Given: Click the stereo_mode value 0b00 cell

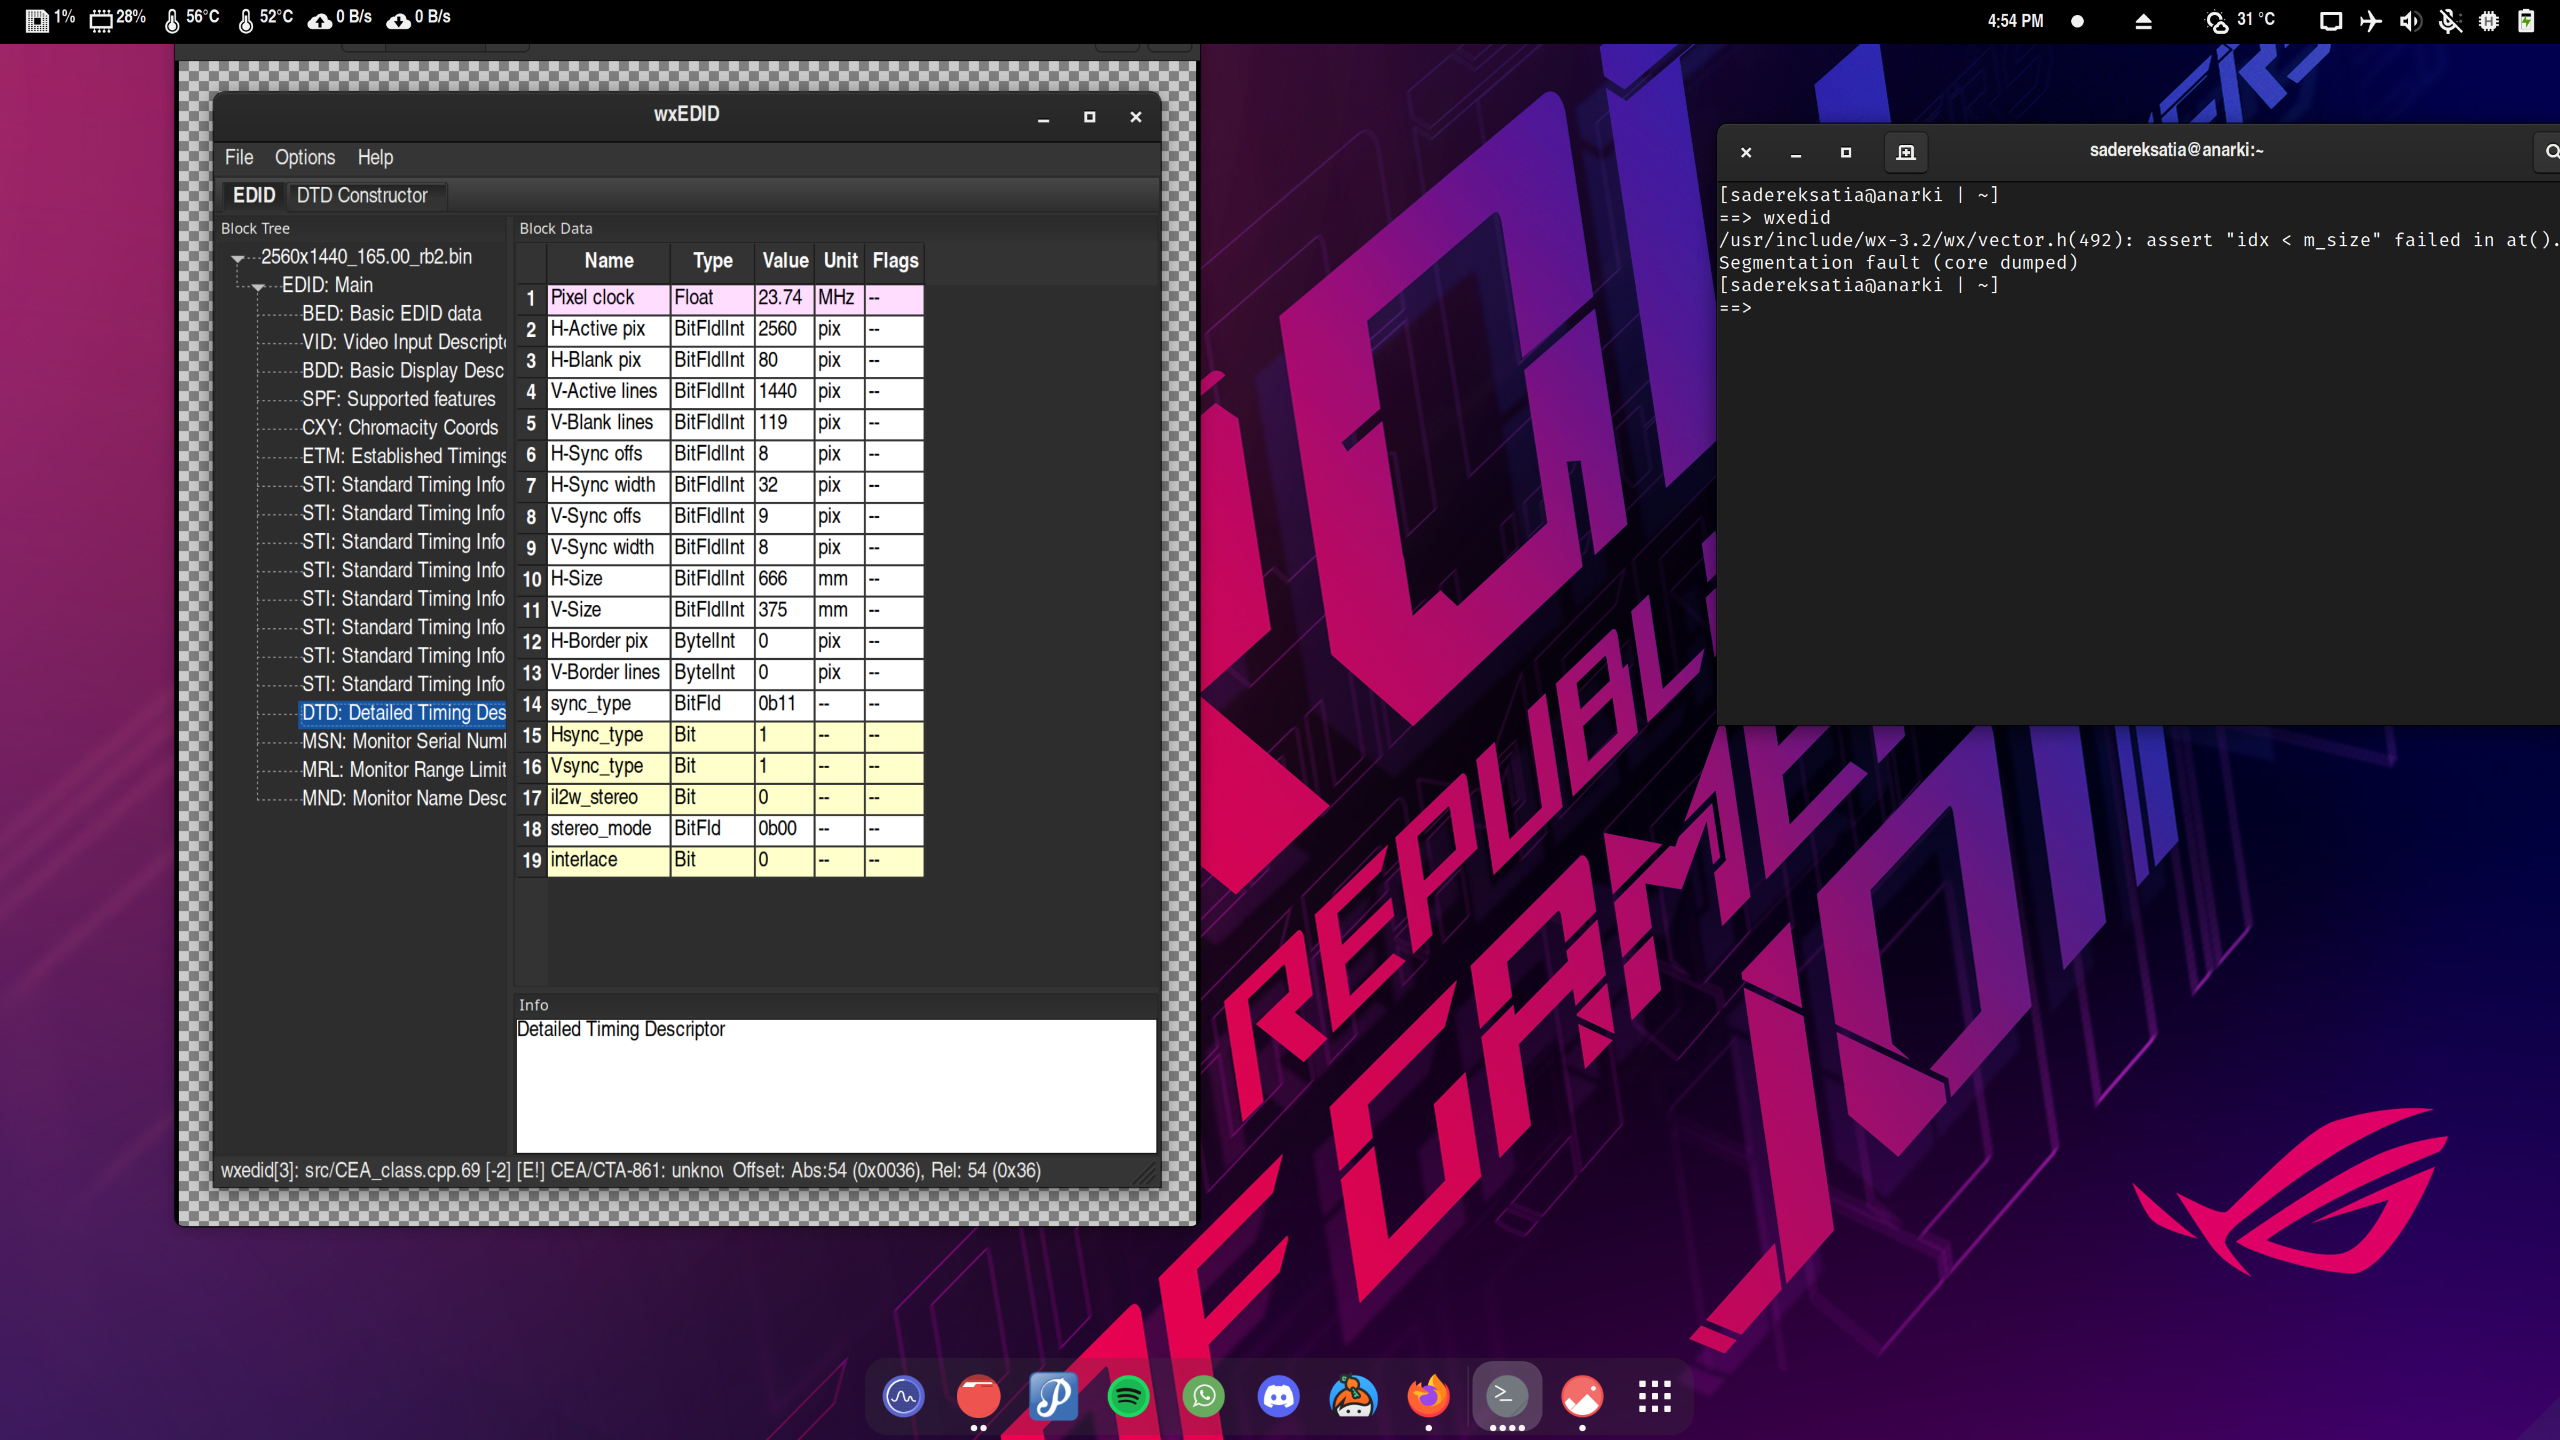Looking at the screenshot, I should coord(784,829).
